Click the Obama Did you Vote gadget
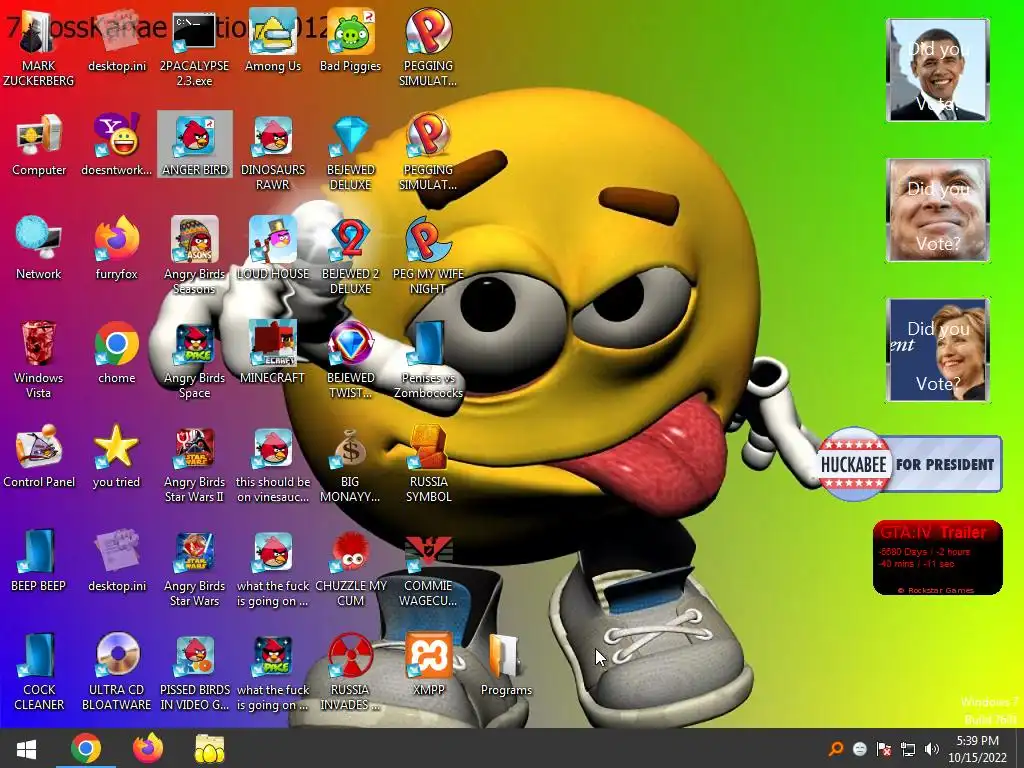Image resolution: width=1024 pixels, height=768 pixels. [938, 71]
